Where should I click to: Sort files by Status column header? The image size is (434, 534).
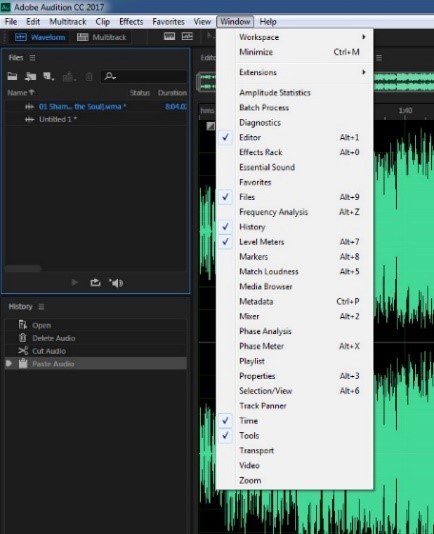click(140, 93)
